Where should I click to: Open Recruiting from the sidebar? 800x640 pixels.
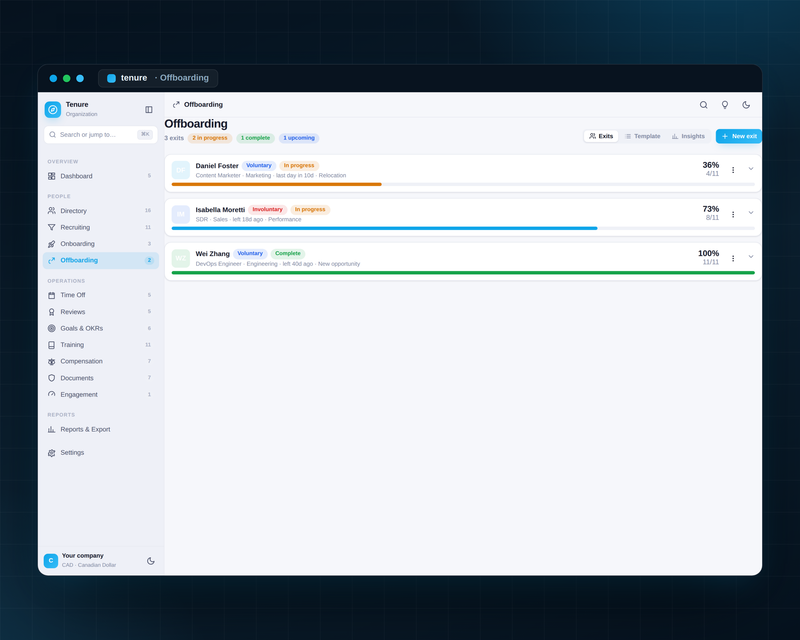click(x=101, y=227)
